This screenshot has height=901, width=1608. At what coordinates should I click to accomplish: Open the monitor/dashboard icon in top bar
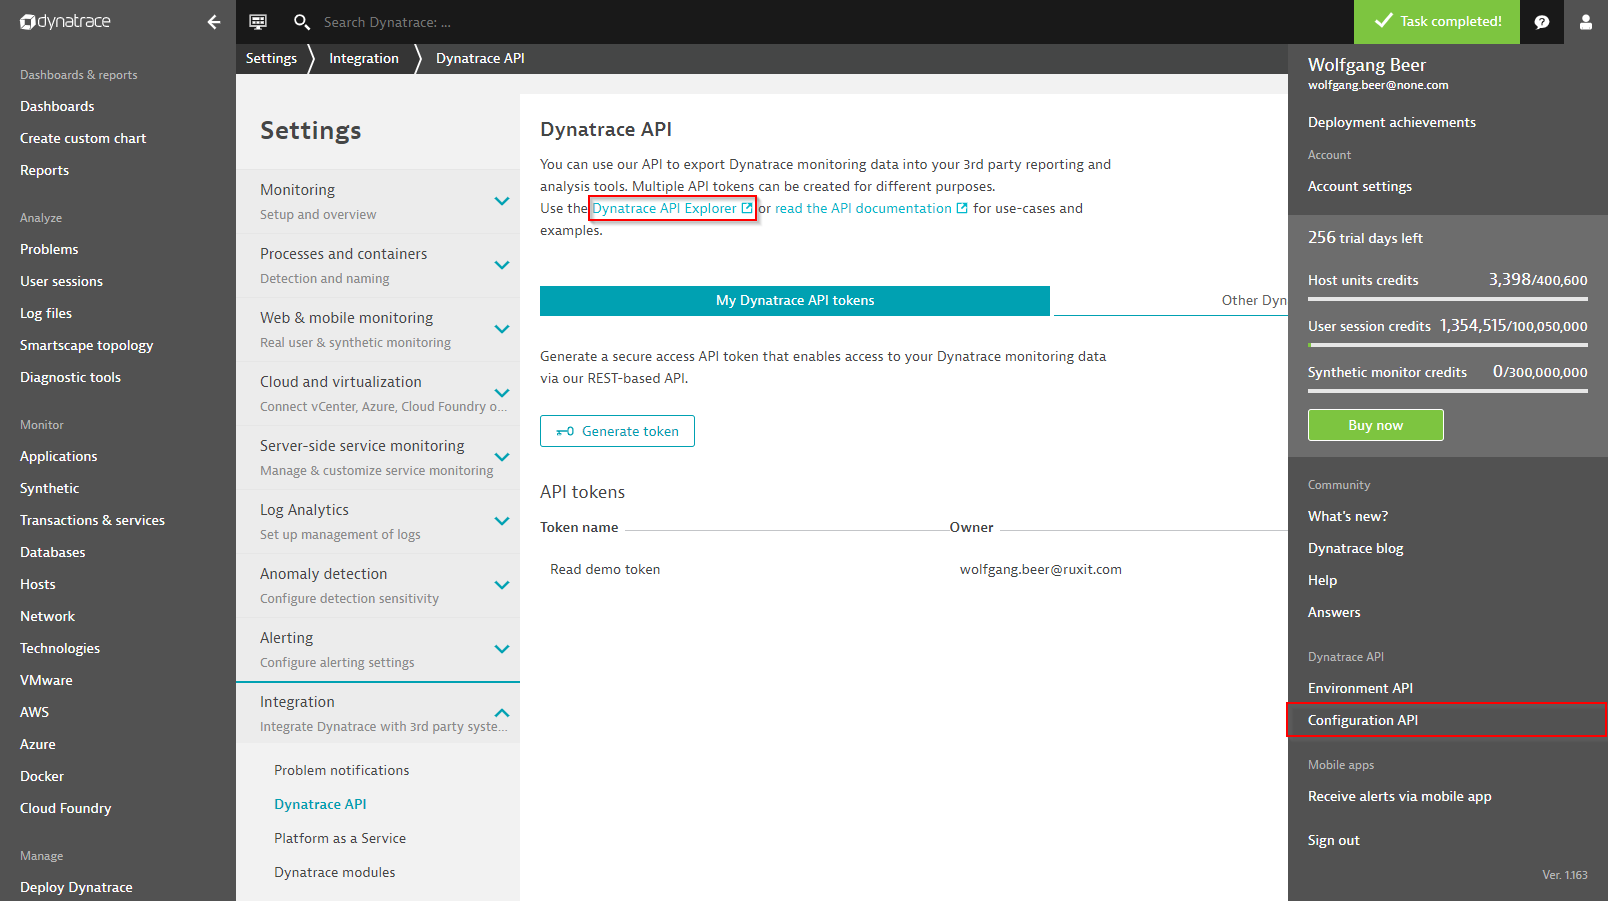258,22
